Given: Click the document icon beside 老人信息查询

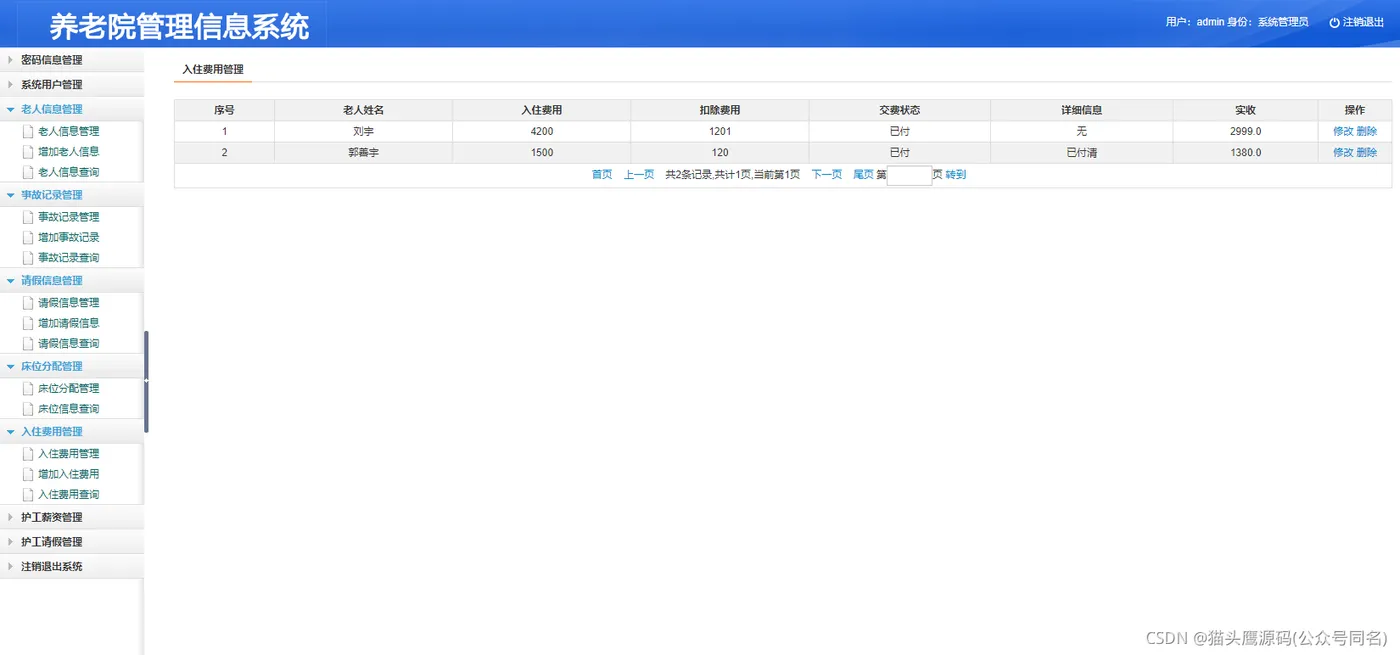Looking at the screenshot, I should point(28,172).
